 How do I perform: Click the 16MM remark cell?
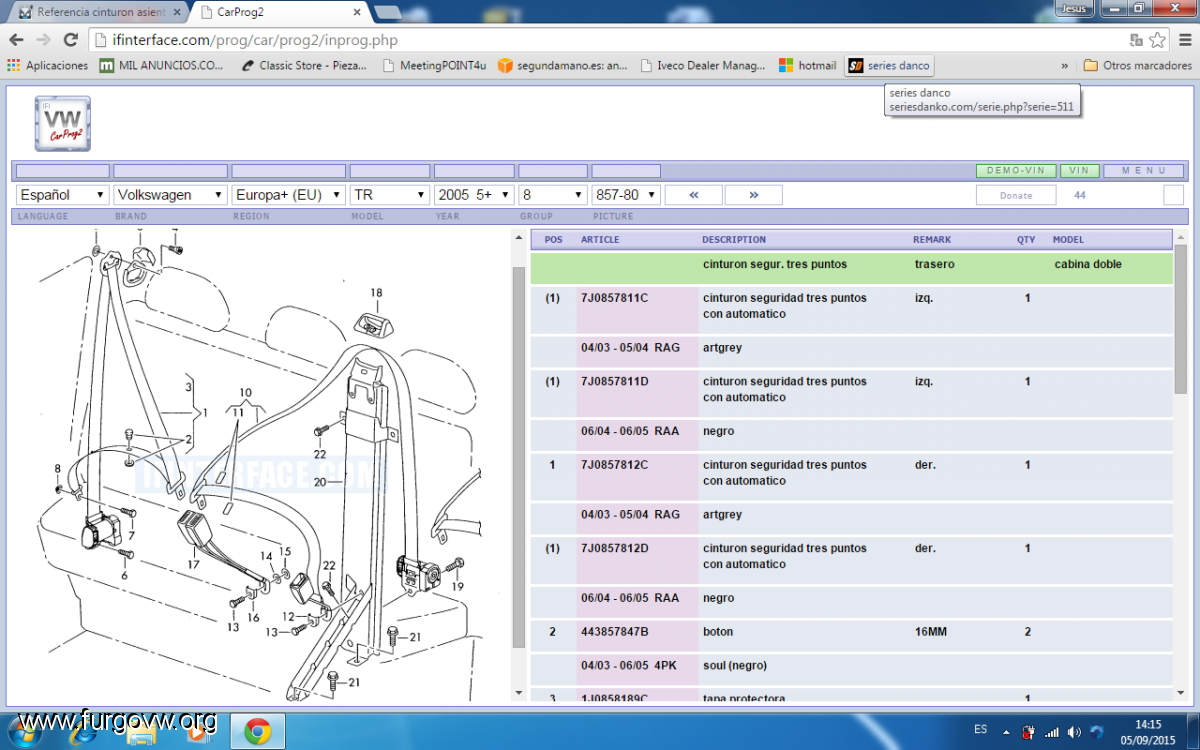[x=931, y=632]
